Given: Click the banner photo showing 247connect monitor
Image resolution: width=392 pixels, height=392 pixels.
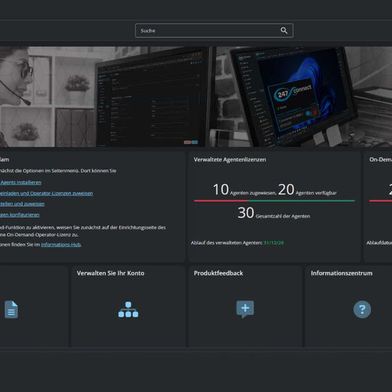Looking at the screenshot, I should click(x=303, y=97).
